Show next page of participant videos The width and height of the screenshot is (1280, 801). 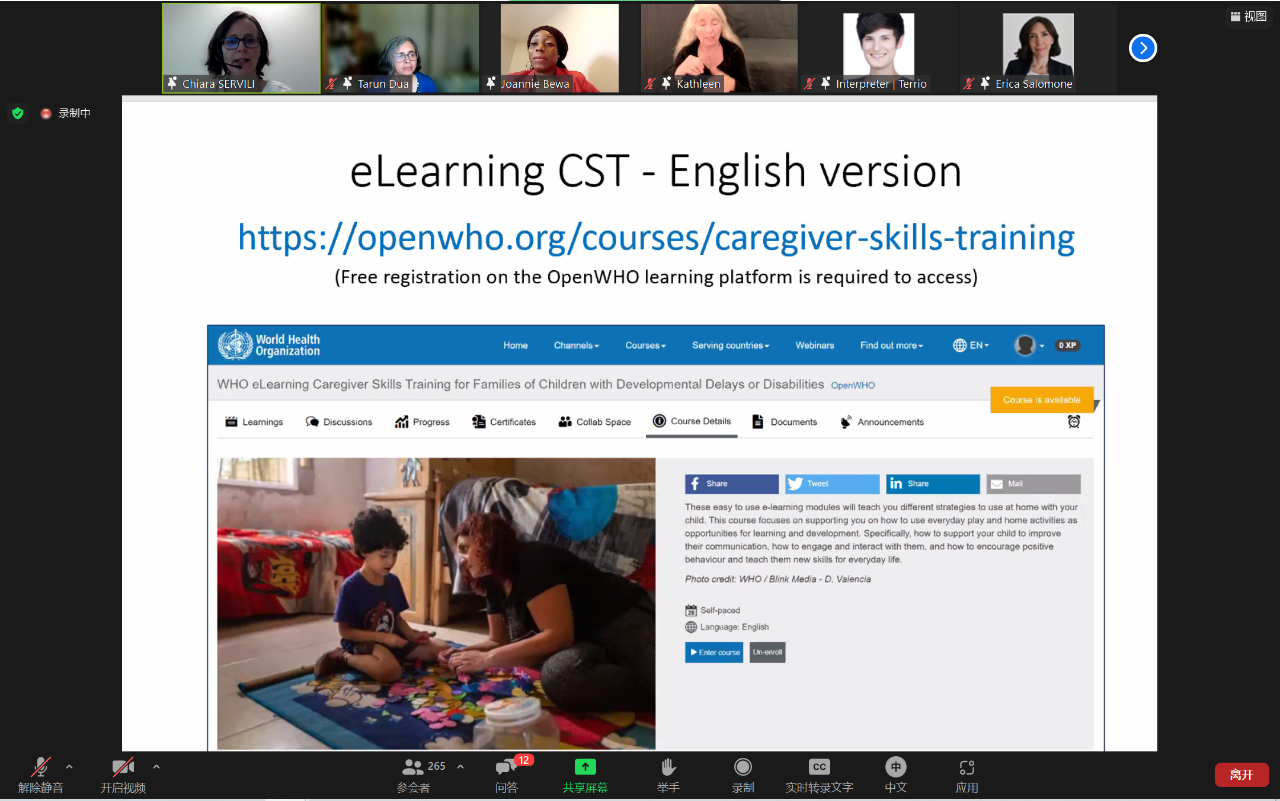tap(1142, 48)
